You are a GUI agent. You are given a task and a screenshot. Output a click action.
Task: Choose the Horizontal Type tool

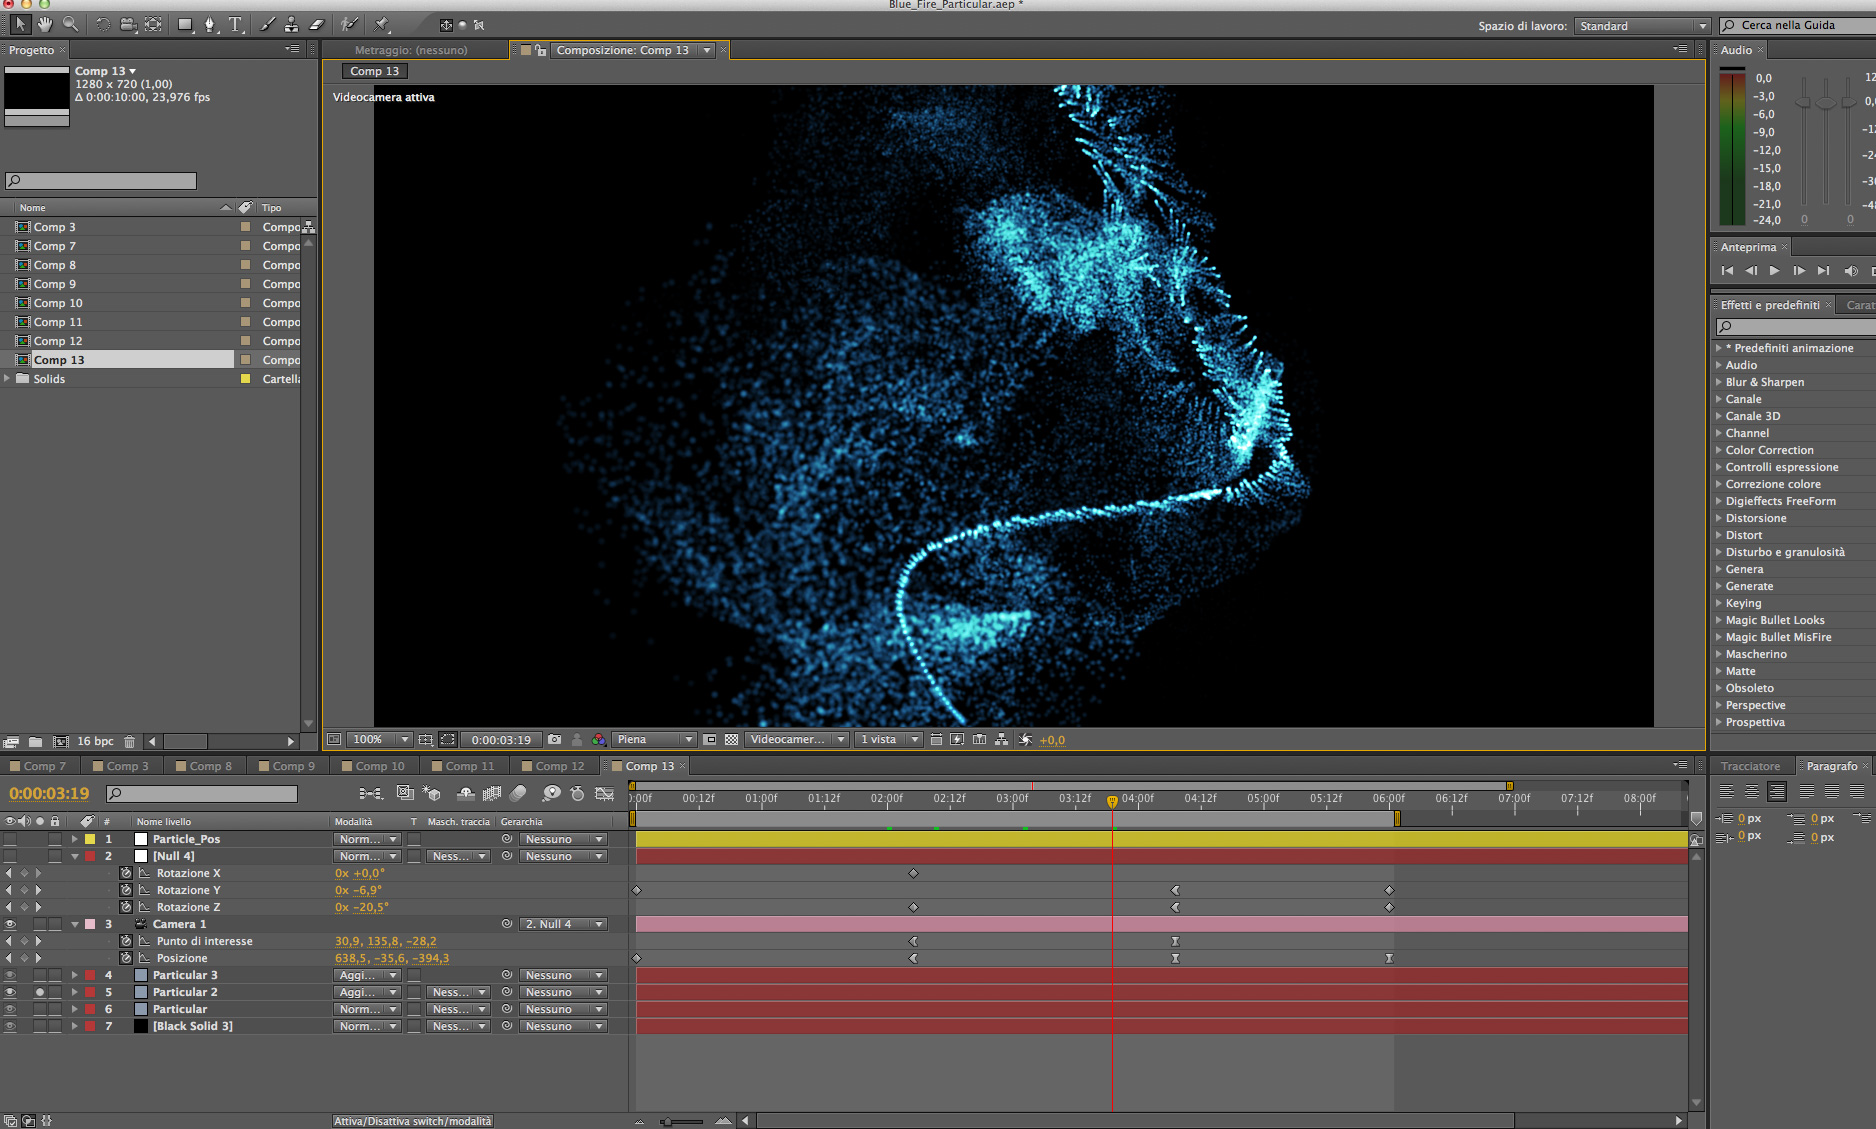(235, 24)
